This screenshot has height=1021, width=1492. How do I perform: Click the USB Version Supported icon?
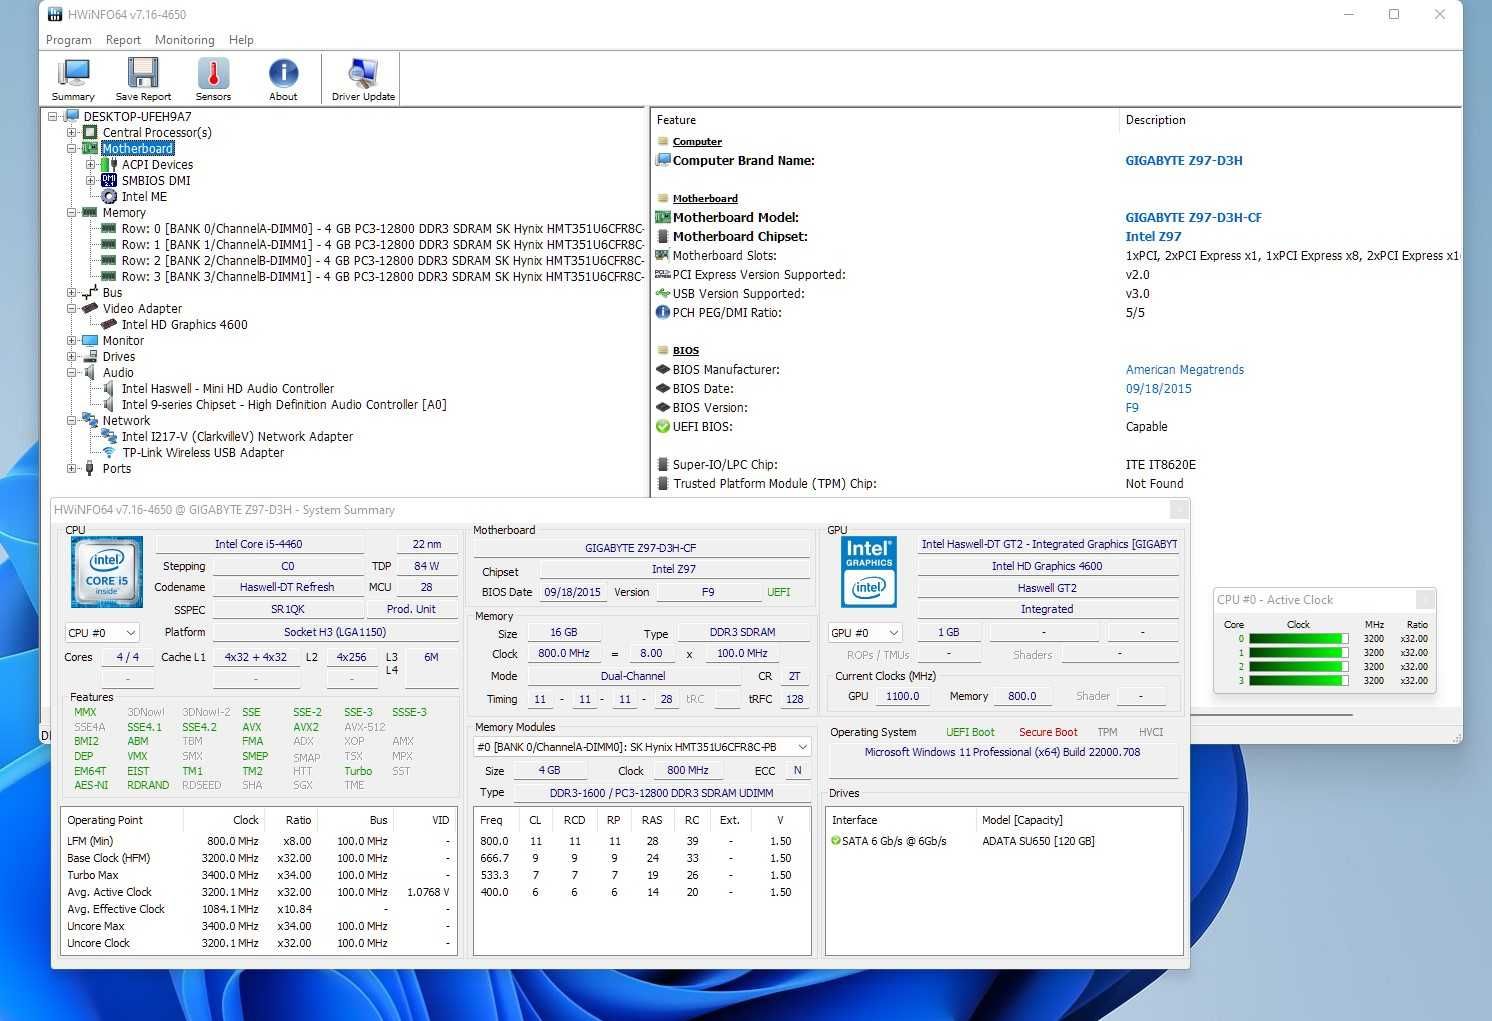(662, 294)
